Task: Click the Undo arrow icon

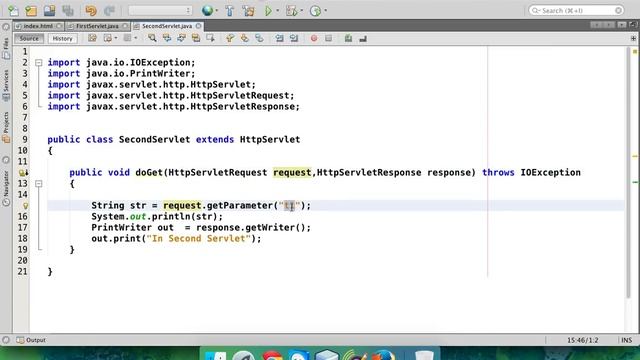Action: (x=91, y=11)
